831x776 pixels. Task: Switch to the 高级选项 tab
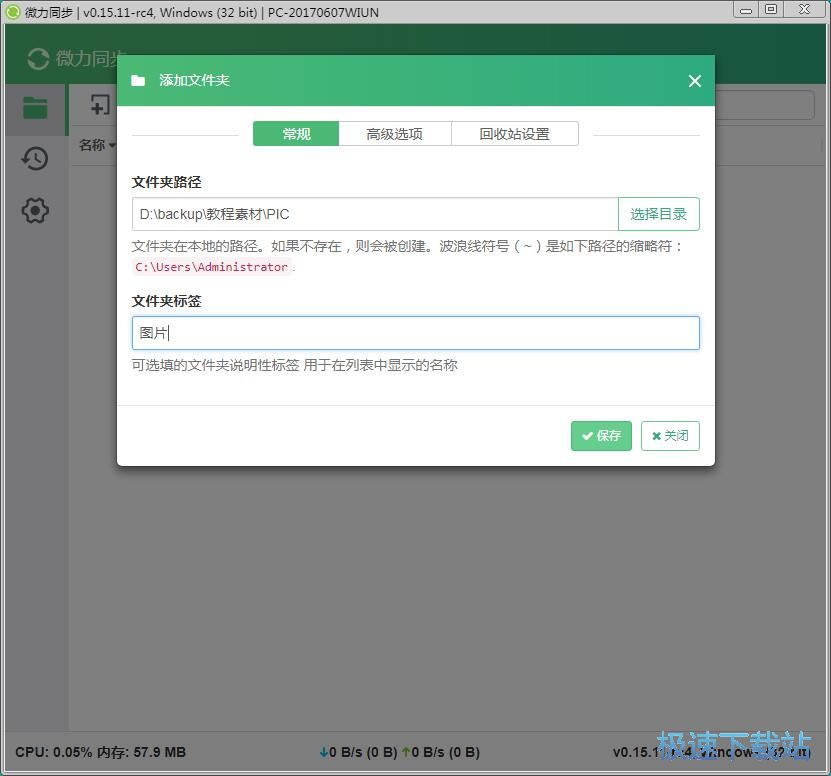395,132
